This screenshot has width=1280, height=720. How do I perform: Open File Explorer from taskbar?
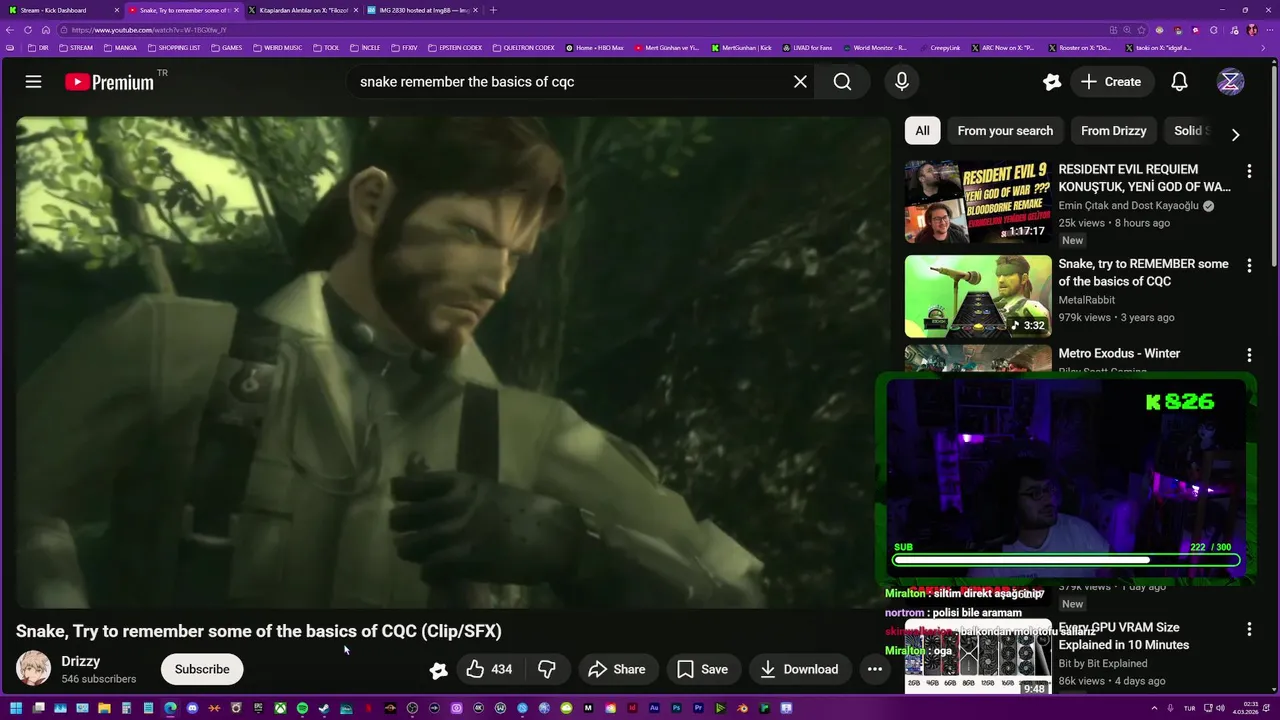pos(104,708)
